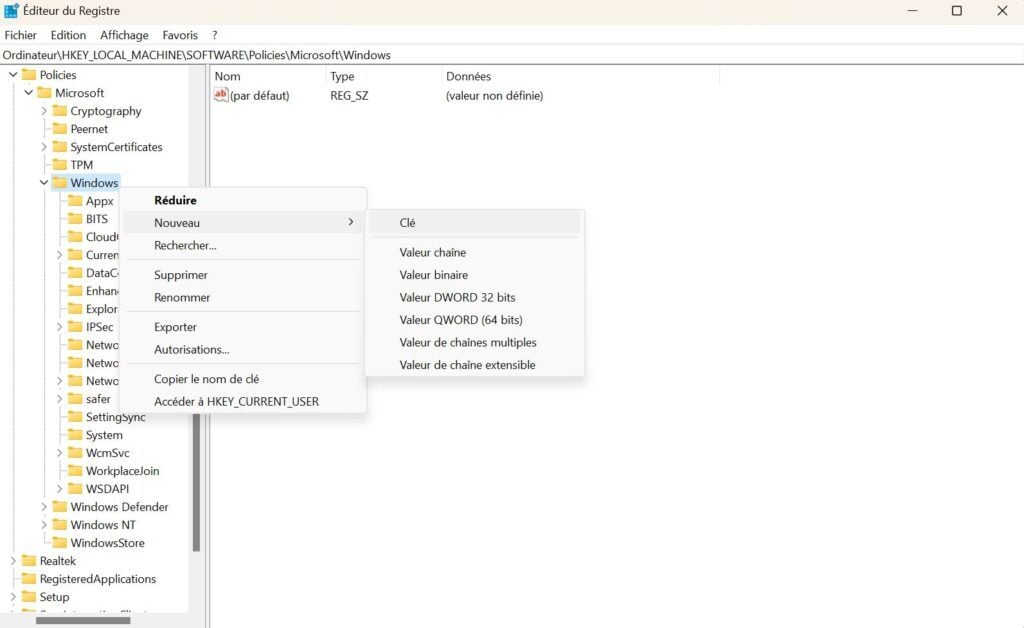Click the Appx folder icon
1024x628 pixels.
(75, 200)
